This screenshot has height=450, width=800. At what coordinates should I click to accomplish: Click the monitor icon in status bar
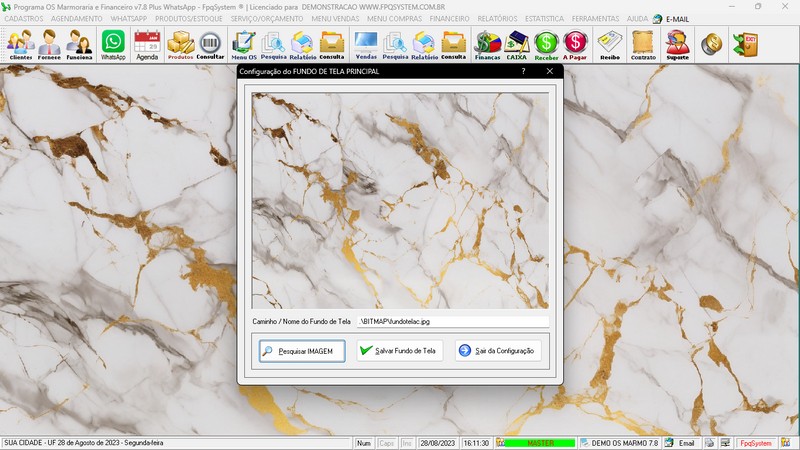pyautogui.click(x=725, y=443)
